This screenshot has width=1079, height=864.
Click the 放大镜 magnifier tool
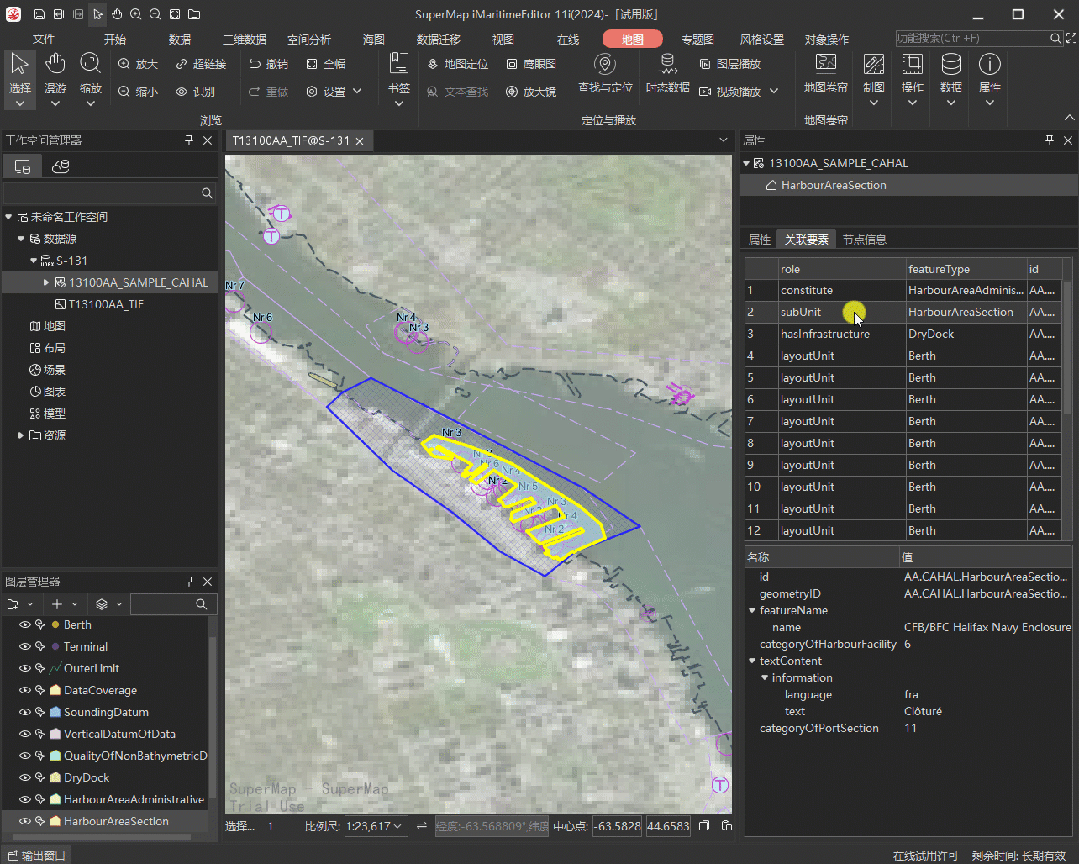coord(530,91)
